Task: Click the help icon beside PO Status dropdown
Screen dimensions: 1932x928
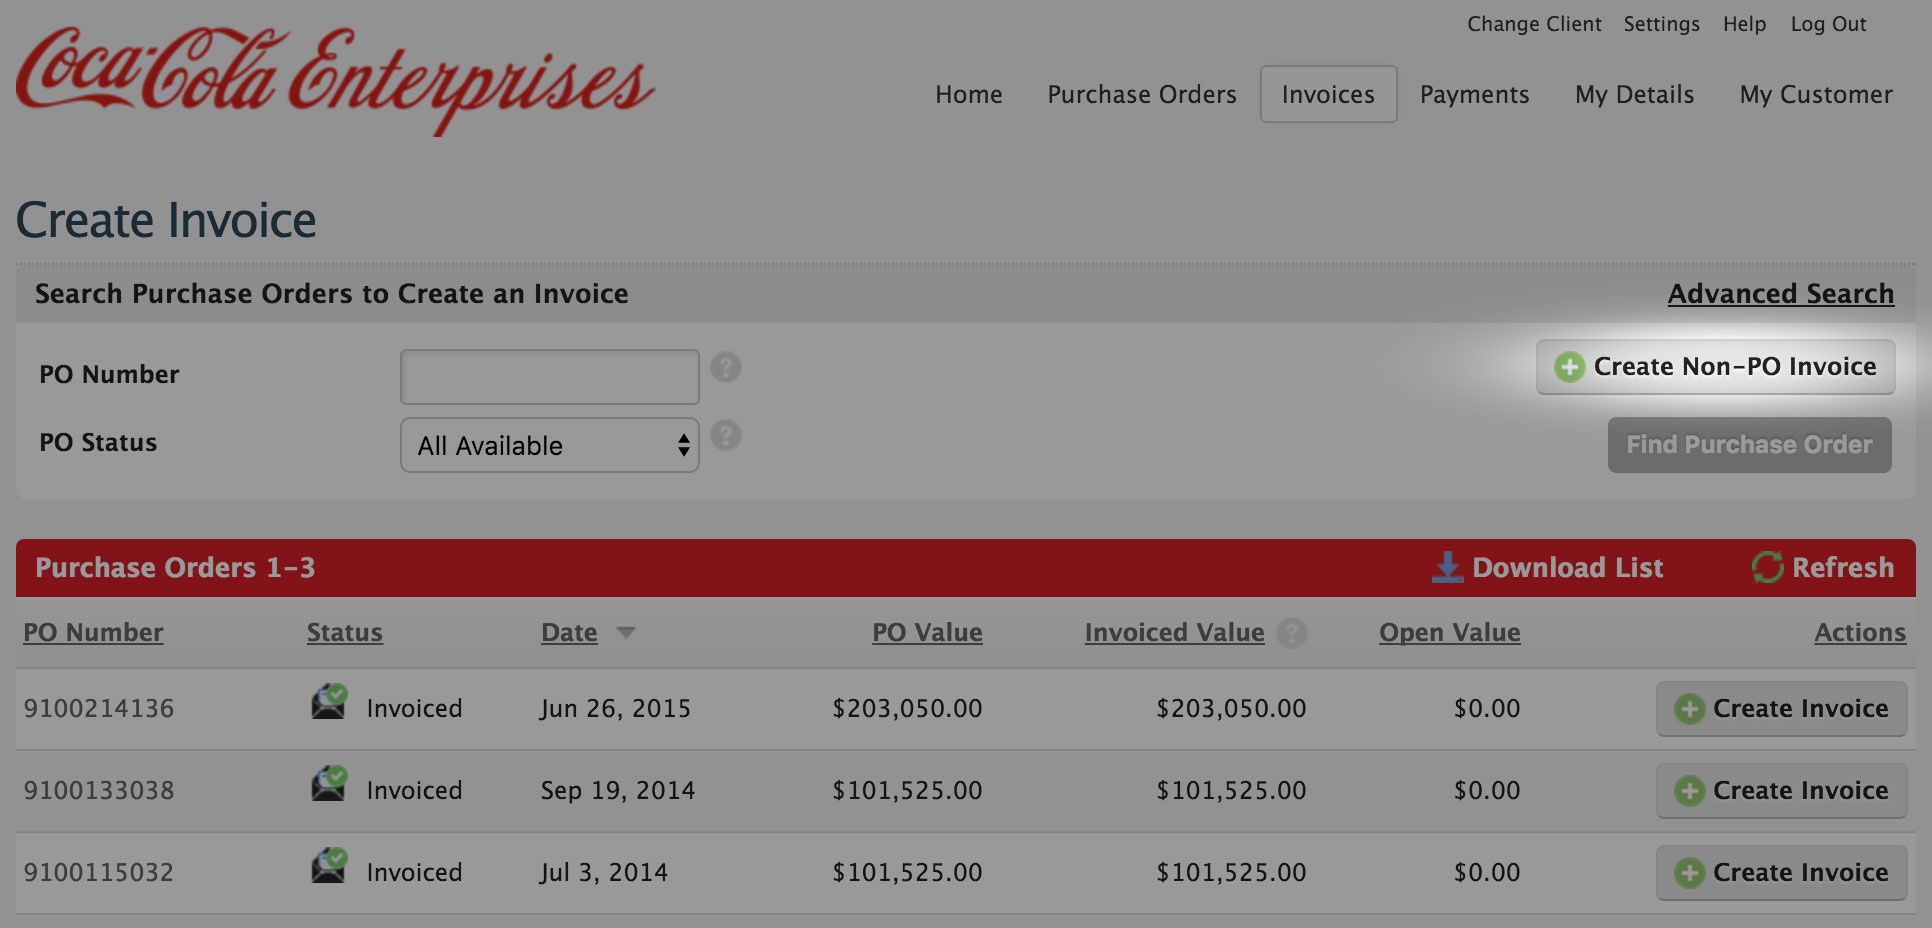Action: (726, 435)
